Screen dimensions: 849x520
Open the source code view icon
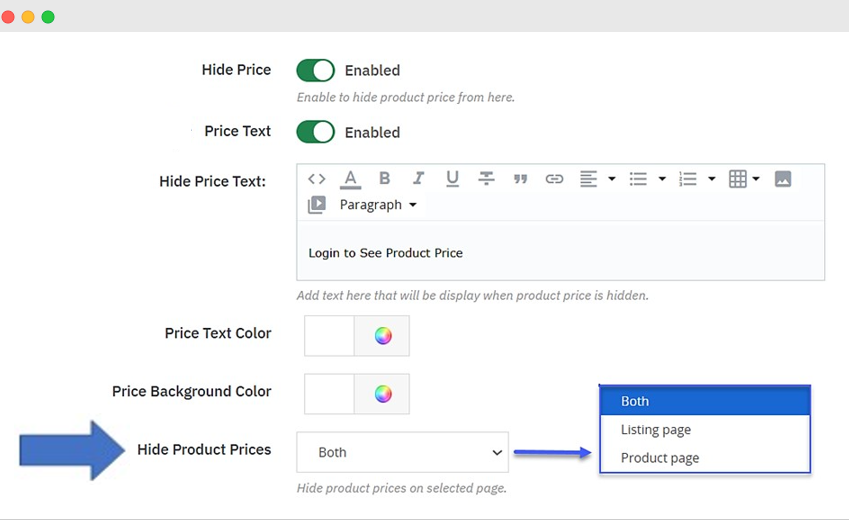pos(316,179)
